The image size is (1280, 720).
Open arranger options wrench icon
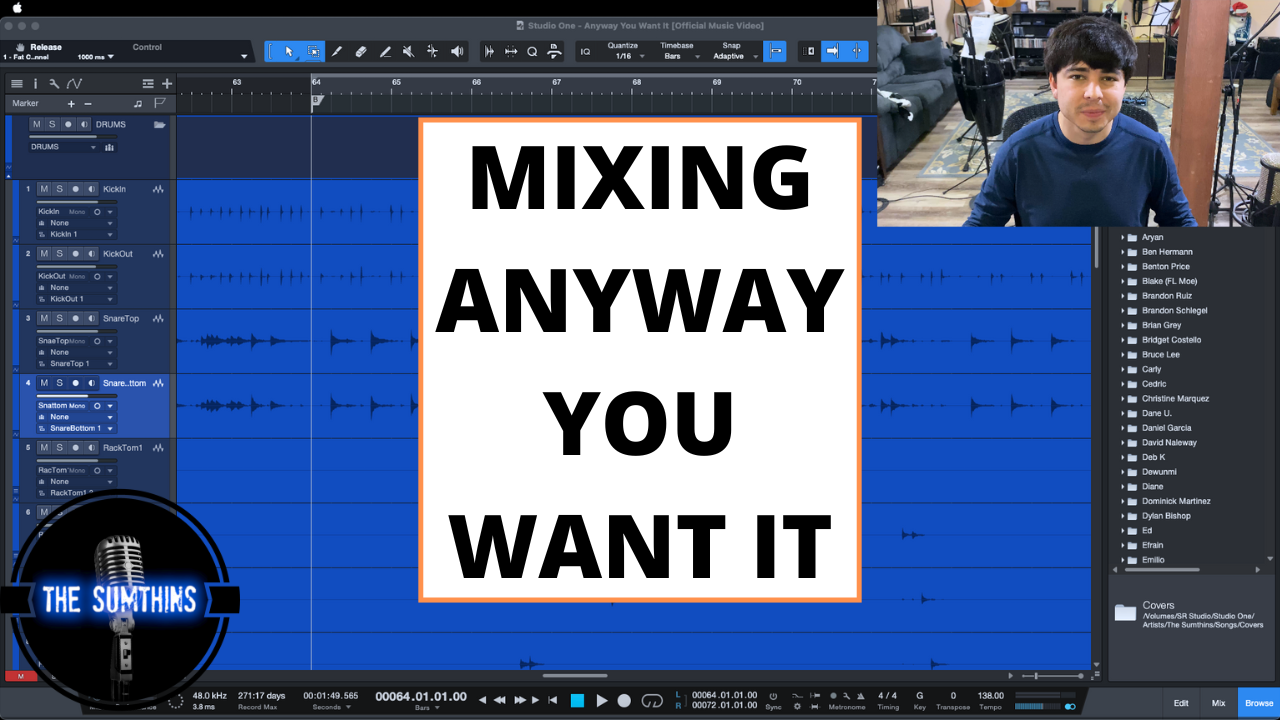(x=54, y=84)
